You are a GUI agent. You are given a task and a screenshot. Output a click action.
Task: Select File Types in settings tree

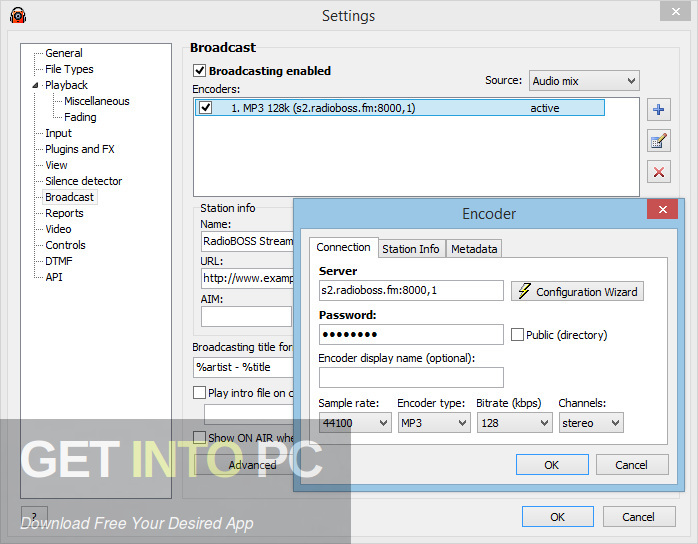(69, 69)
